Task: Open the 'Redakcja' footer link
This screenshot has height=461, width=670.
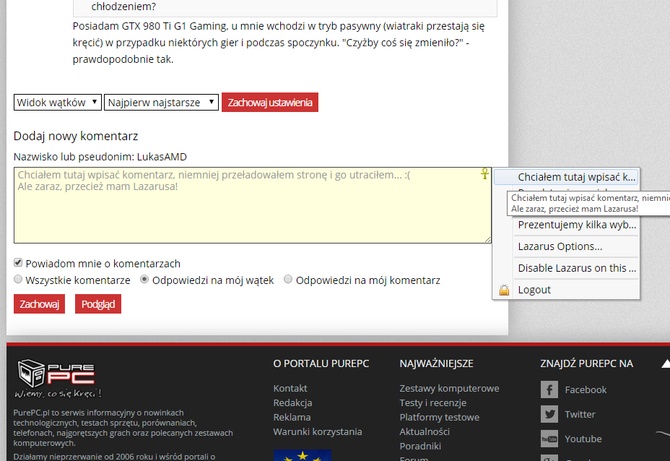Action: click(293, 403)
